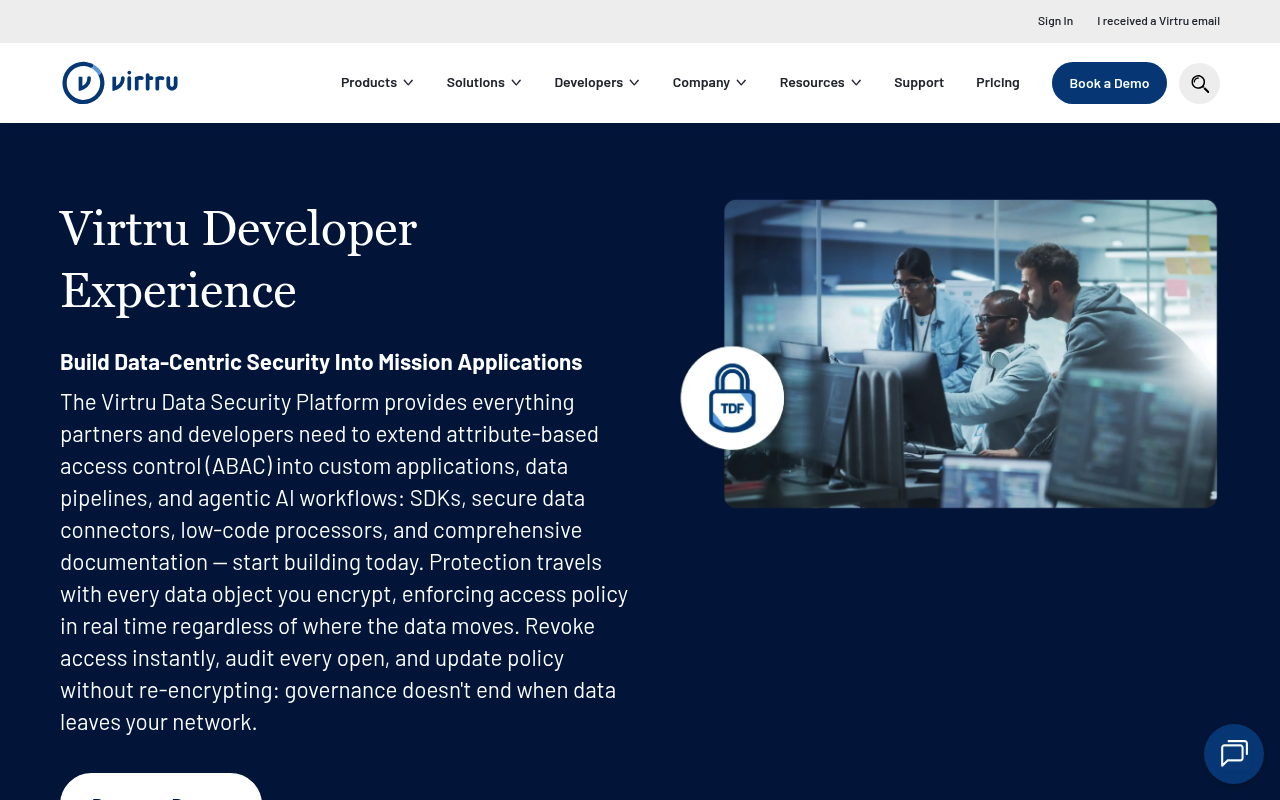Expand the Products chevron
The image size is (1280, 800).
(408, 83)
